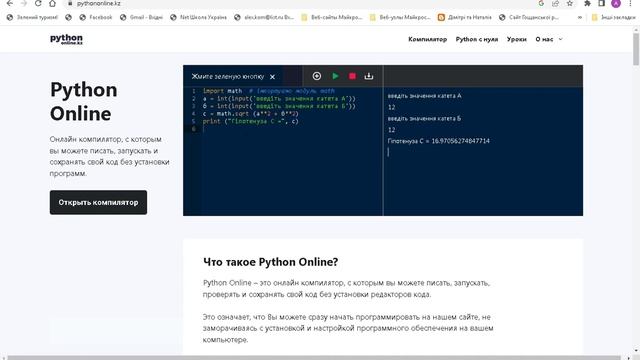Open the Веб-сайты Майкро bookmark folder

tap(331, 17)
